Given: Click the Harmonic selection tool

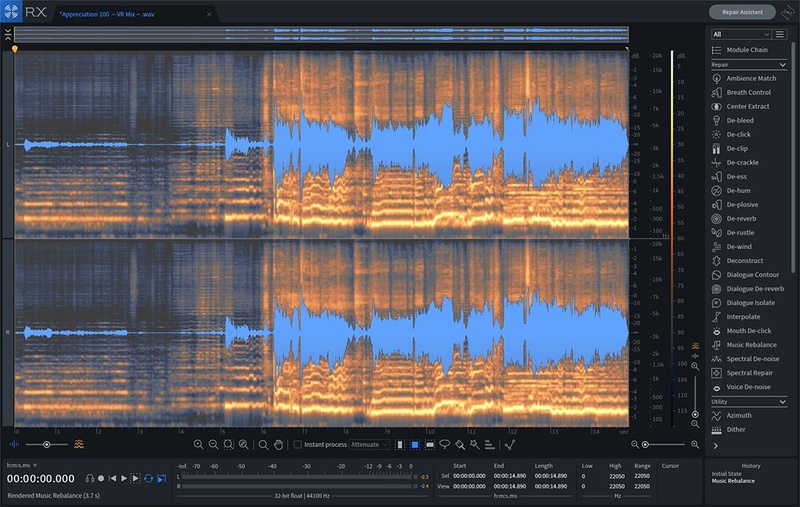Looking at the screenshot, I should (489, 444).
